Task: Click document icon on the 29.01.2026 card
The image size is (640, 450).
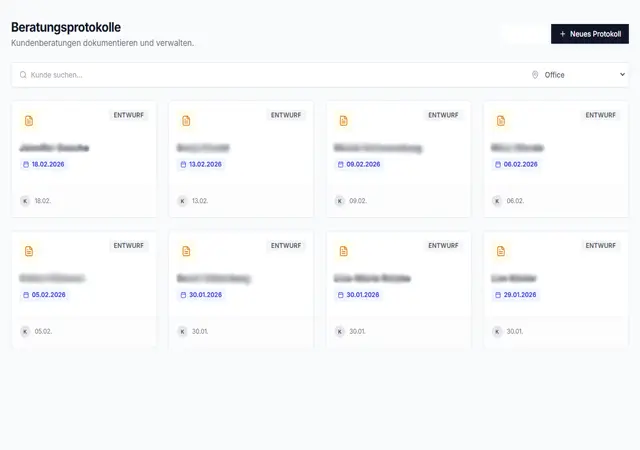Action: (x=501, y=251)
